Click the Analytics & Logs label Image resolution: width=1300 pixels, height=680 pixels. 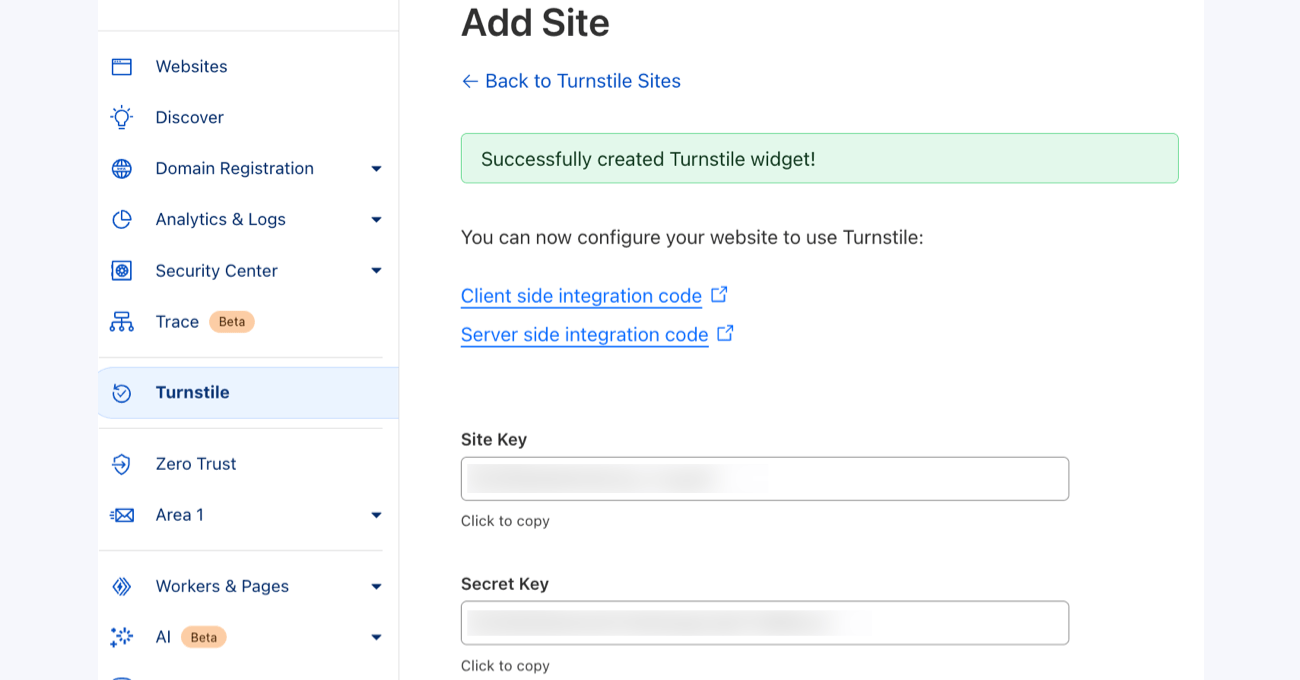(x=220, y=220)
